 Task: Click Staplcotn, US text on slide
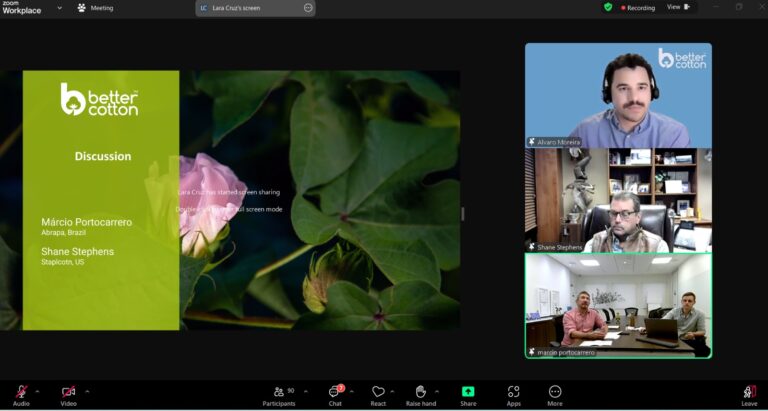click(62, 262)
